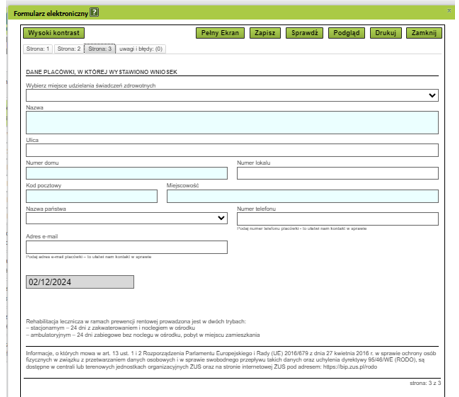This screenshot has width=459, height=397.
Task: Click the Zamknij button
Action: click(x=424, y=33)
